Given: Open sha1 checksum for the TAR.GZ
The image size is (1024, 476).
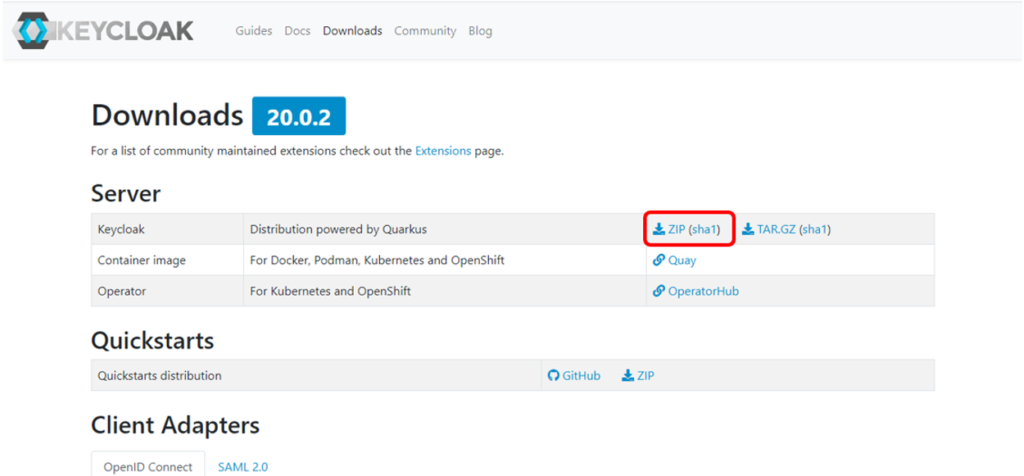Looking at the screenshot, I should (x=814, y=229).
